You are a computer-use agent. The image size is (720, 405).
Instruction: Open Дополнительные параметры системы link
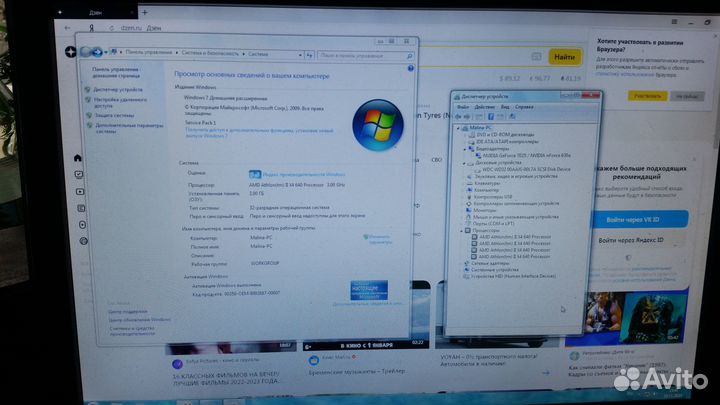point(129,128)
